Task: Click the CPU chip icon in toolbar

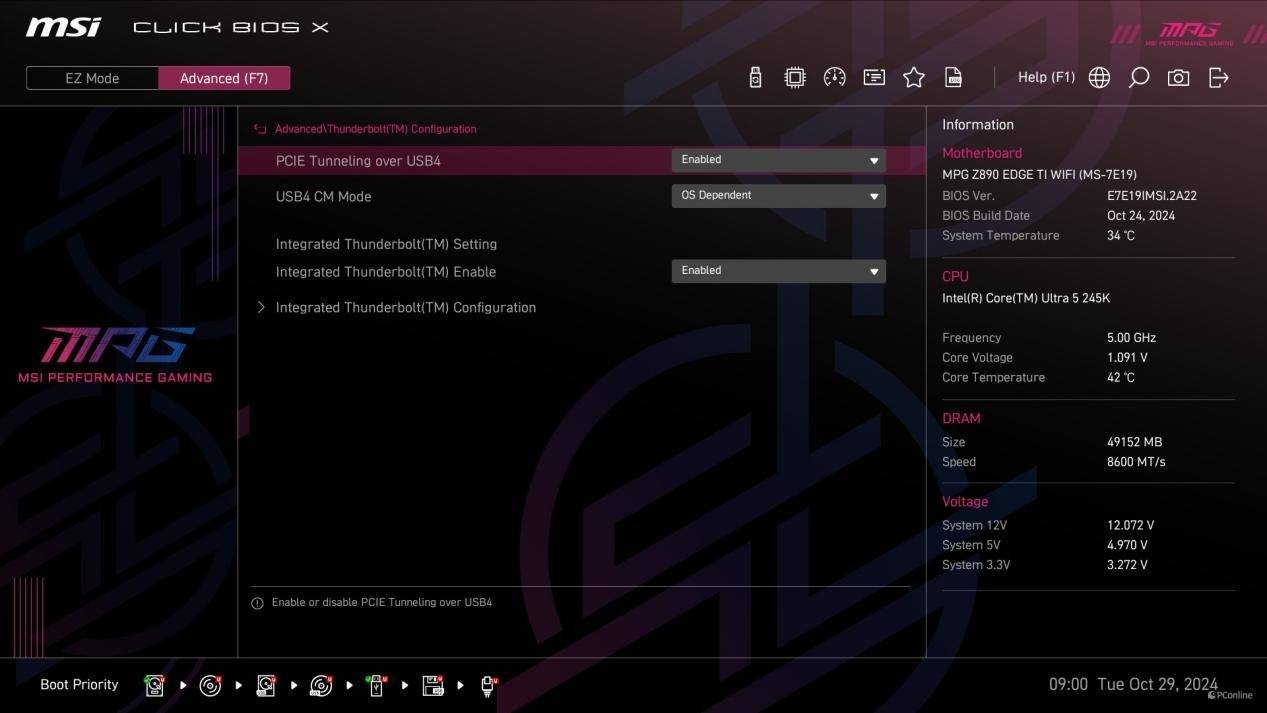Action: click(x=795, y=78)
